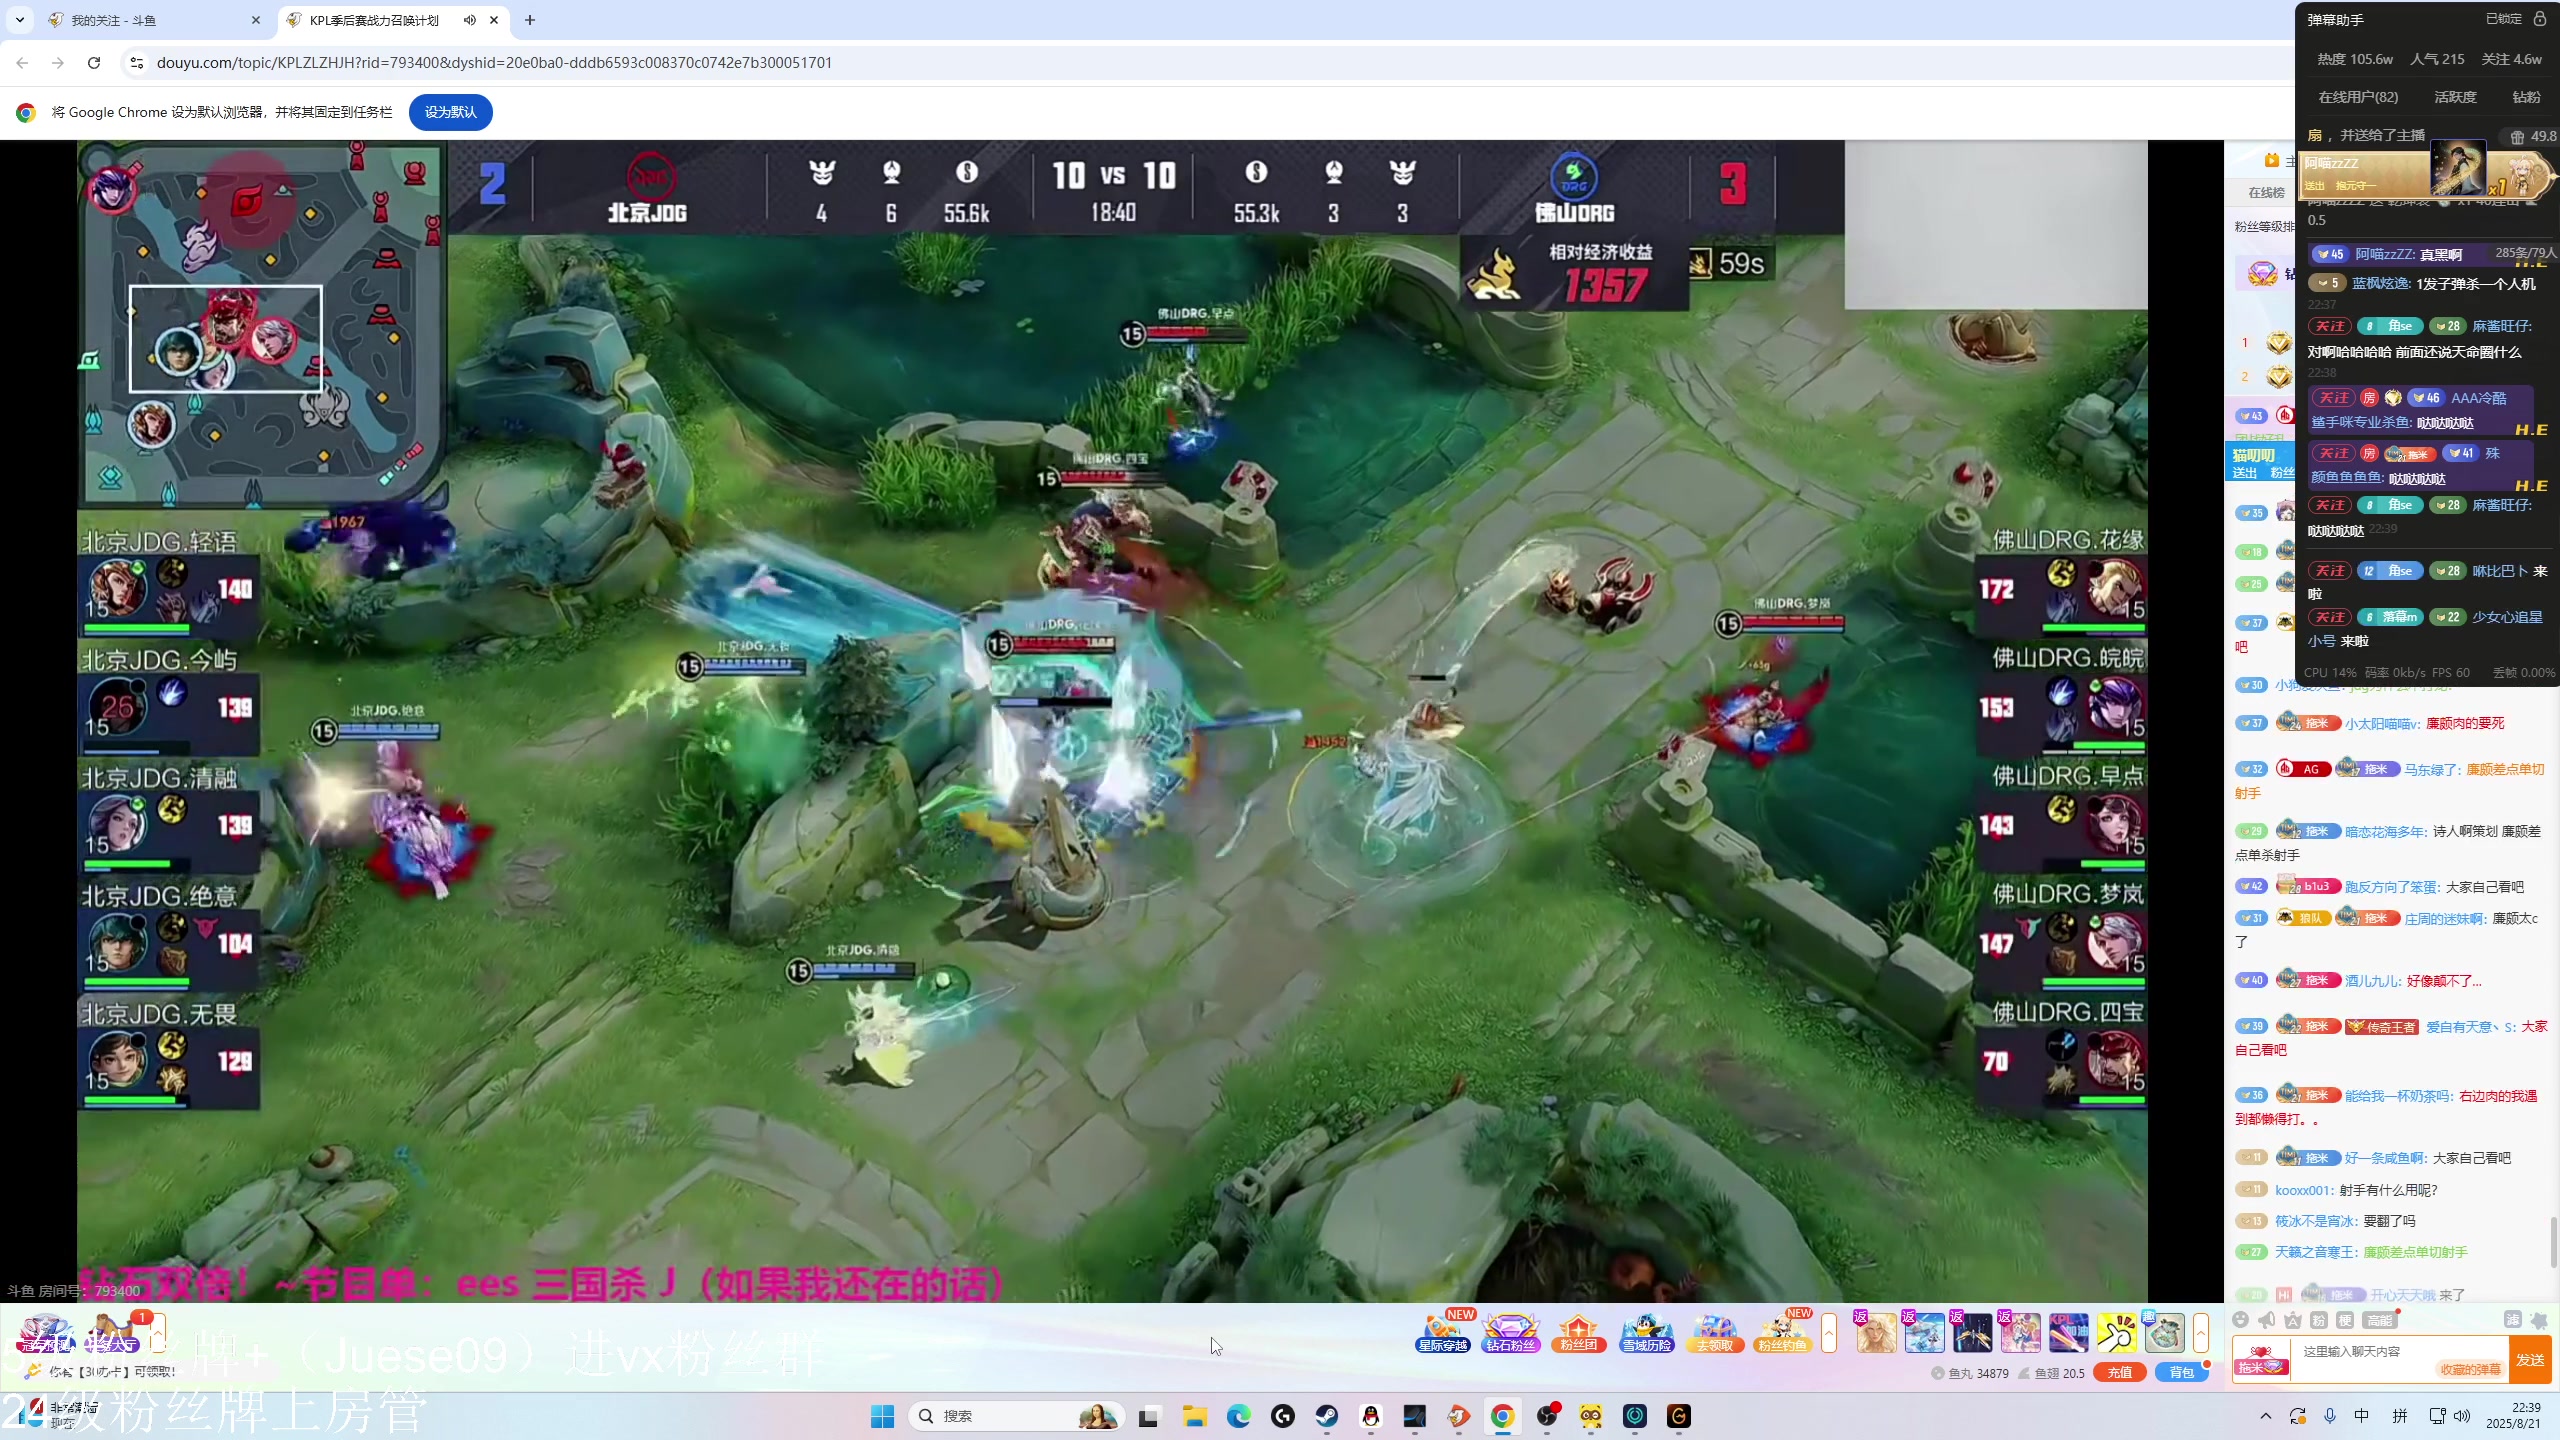The height and width of the screenshot is (1440, 2560).
Task: Open the 粉丝钓鱼 fishing activity icon
Action: click(x=1782, y=1334)
